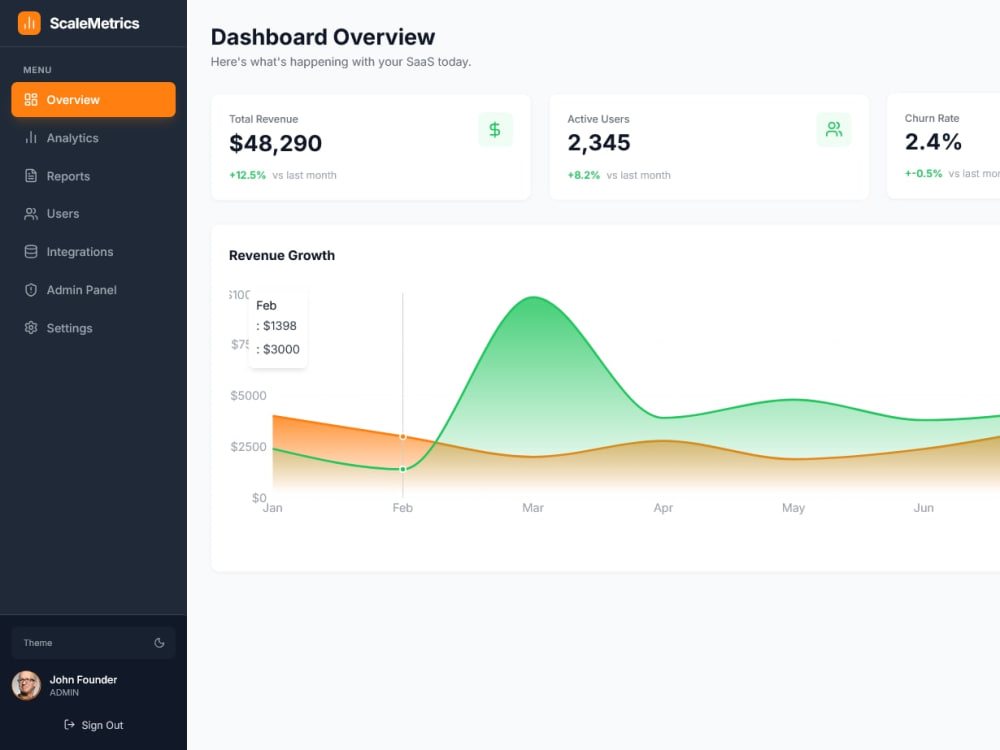This screenshot has width=1000, height=750.
Task: Click John Founder's avatar photo
Action: (26, 686)
